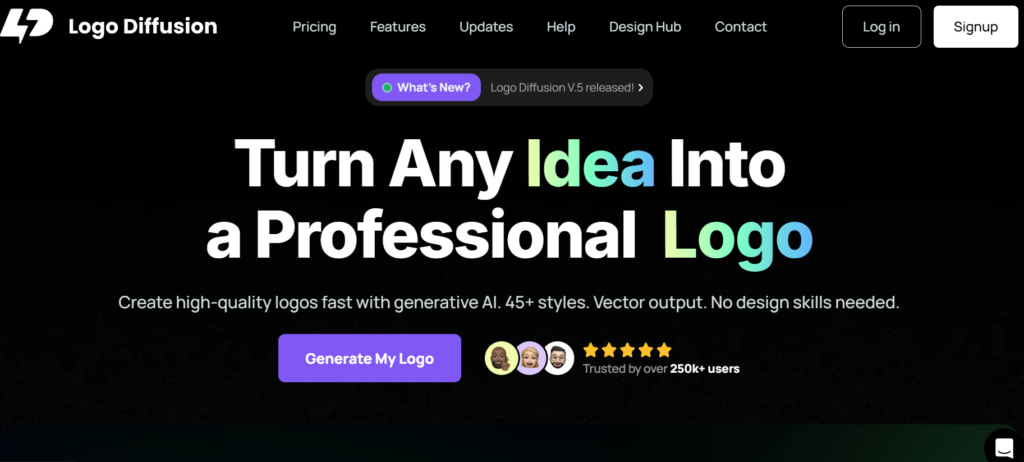The width and height of the screenshot is (1024, 462).
Task: Click the third avatar on white background
Action: click(559, 358)
